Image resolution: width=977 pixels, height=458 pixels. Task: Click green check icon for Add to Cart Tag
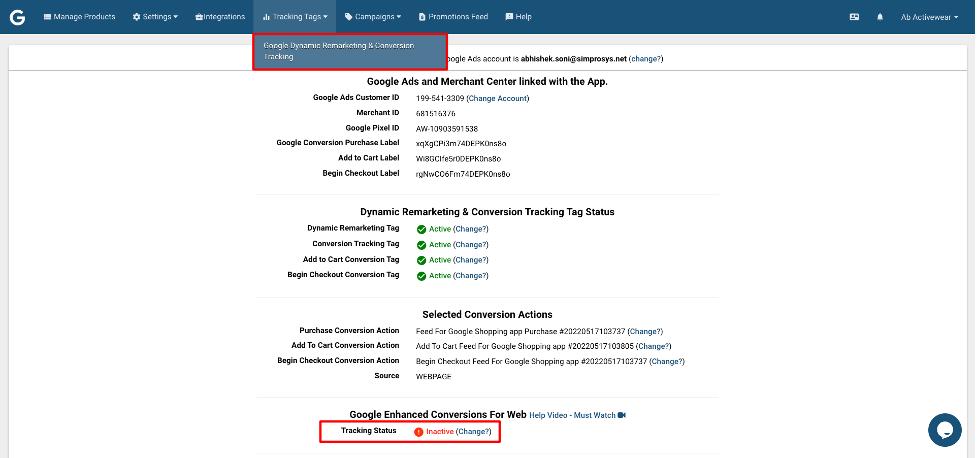tap(421, 260)
